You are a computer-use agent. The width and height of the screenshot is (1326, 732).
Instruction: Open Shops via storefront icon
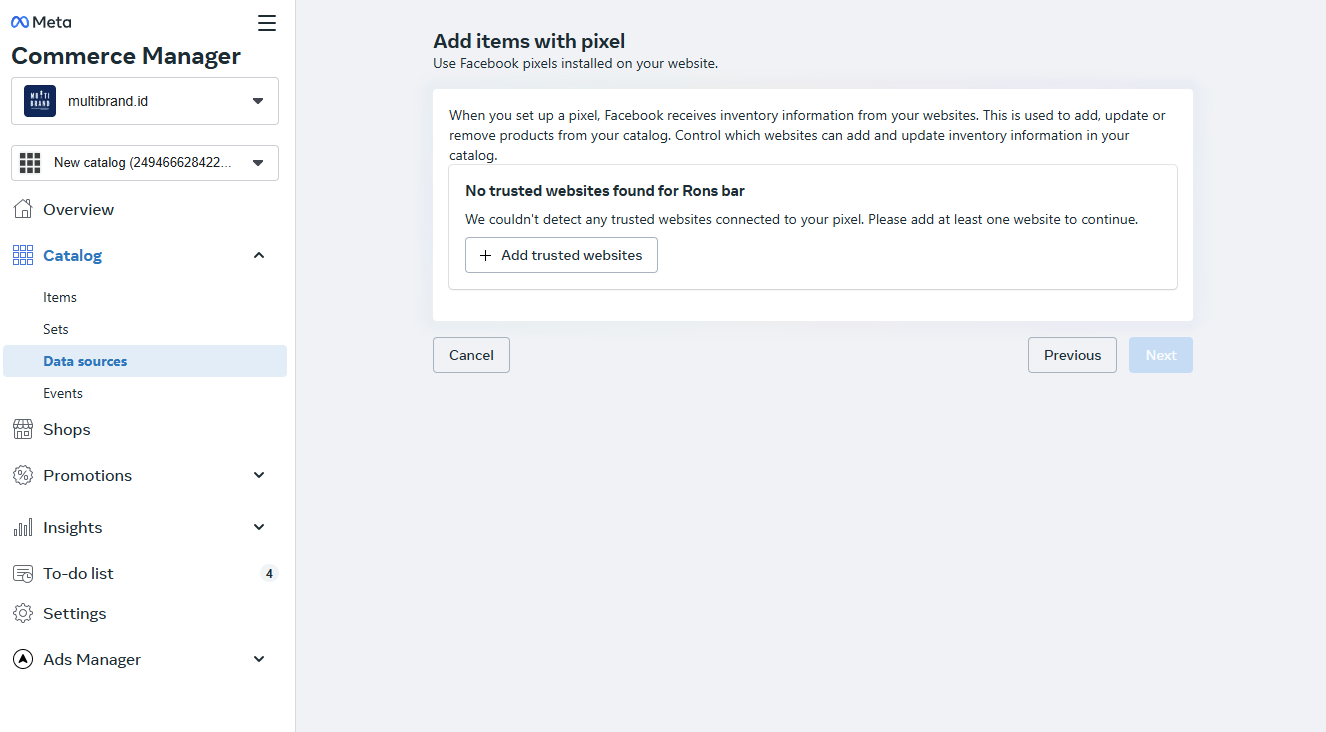22,429
